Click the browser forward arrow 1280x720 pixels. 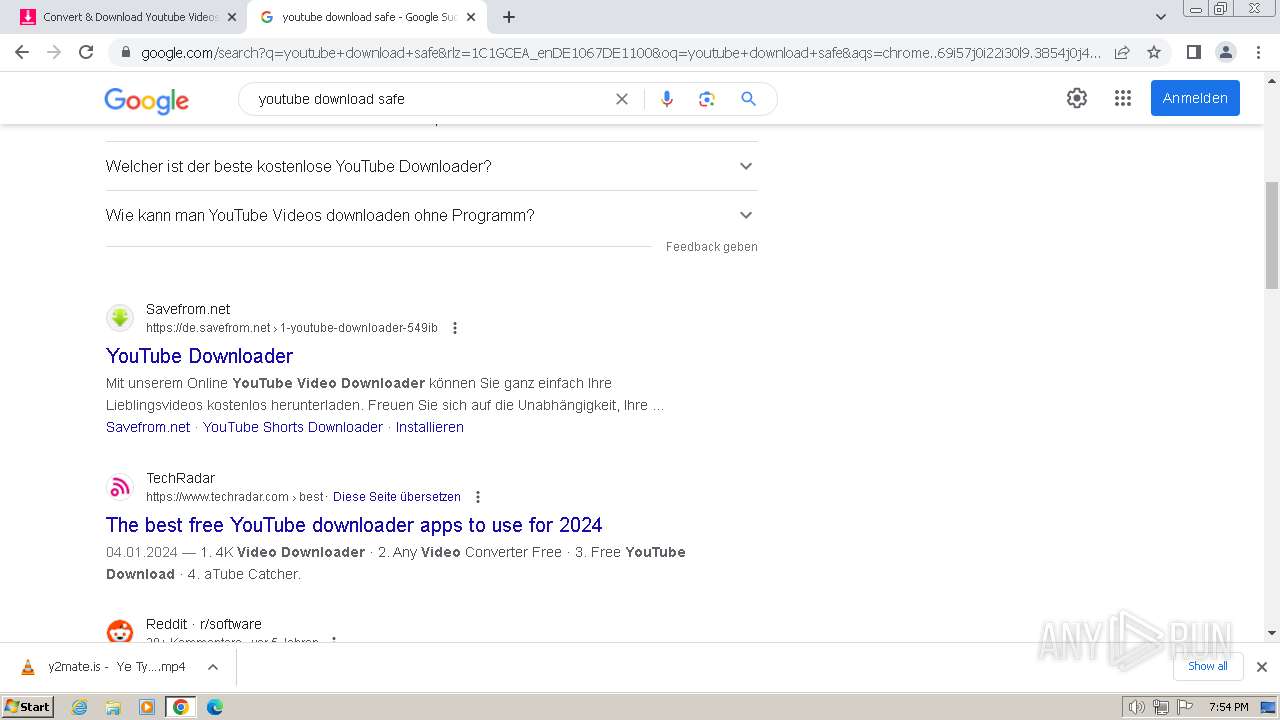click(x=54, y=52)
